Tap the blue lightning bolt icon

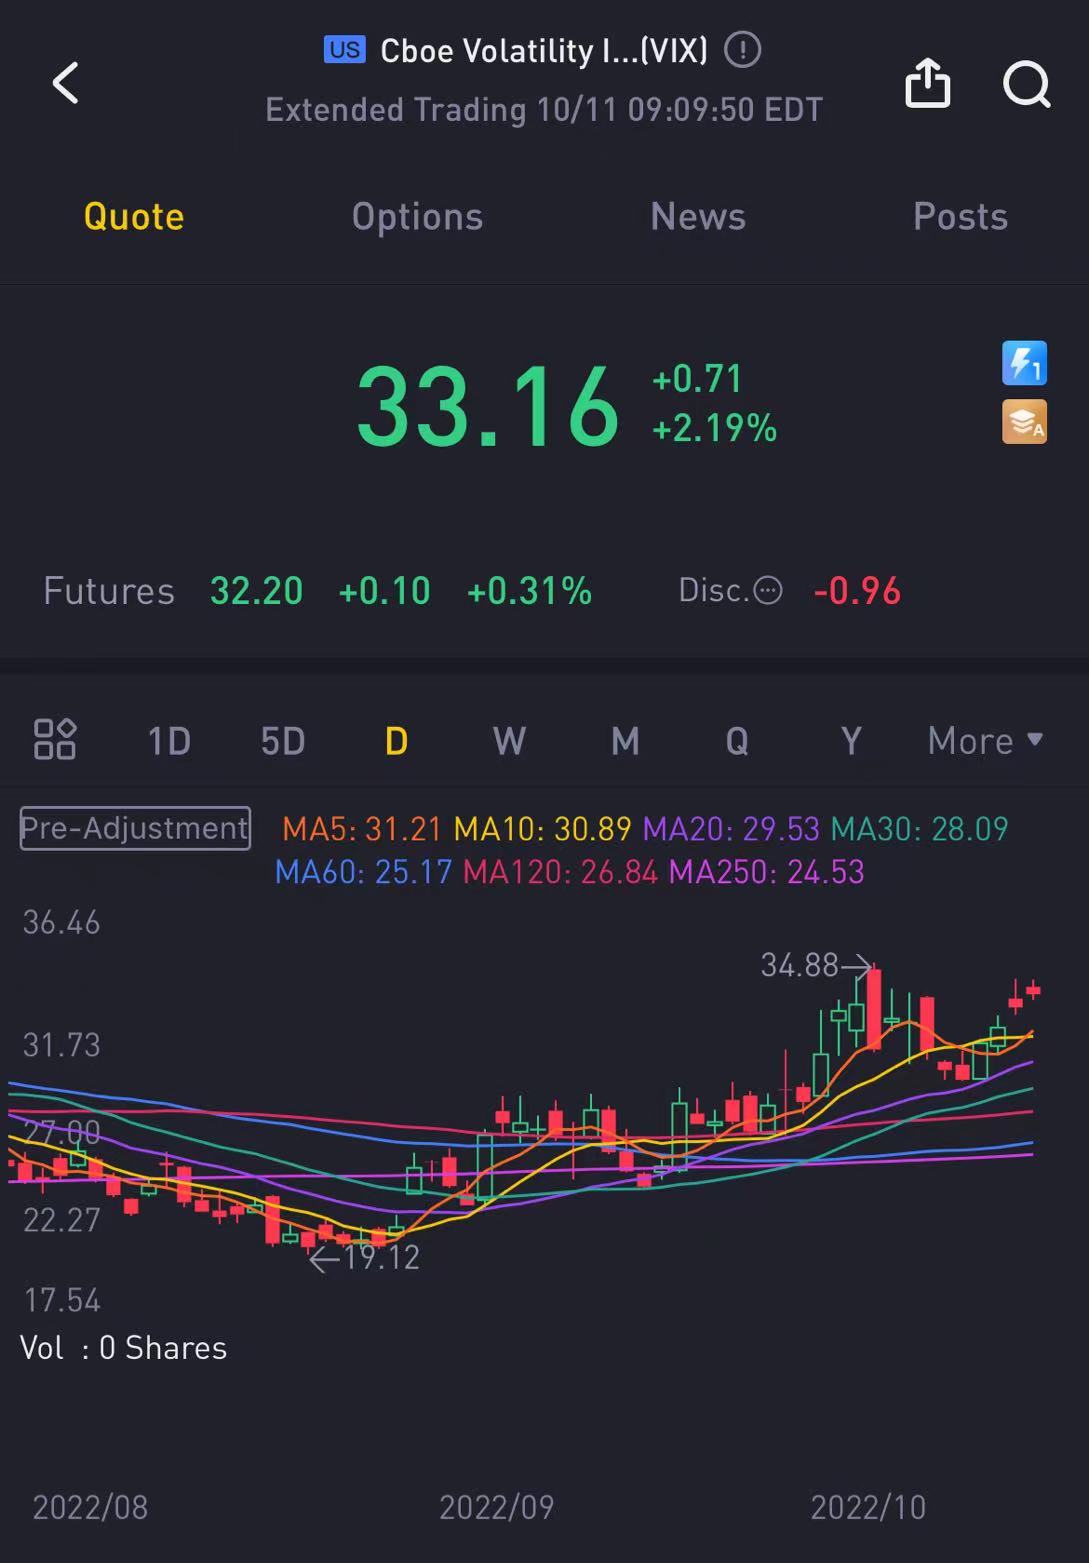pos(1024,362)
